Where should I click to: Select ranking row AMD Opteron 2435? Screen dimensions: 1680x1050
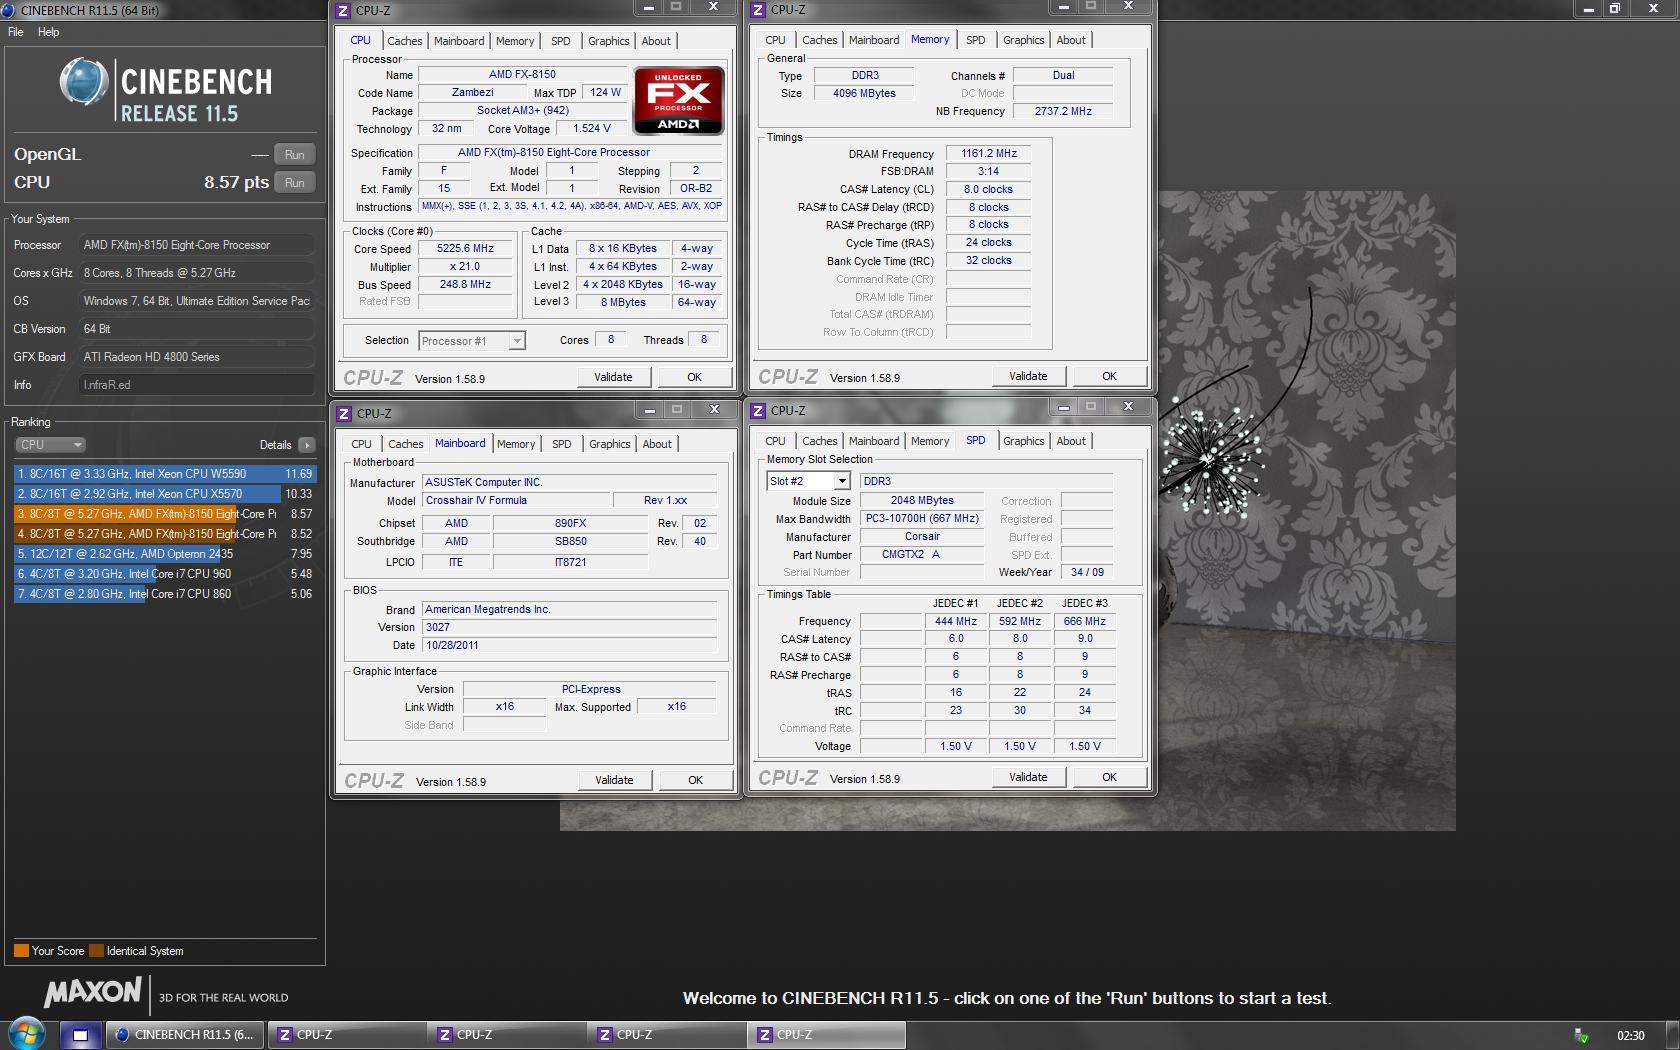pyautogui.click(x=165, y=554)
